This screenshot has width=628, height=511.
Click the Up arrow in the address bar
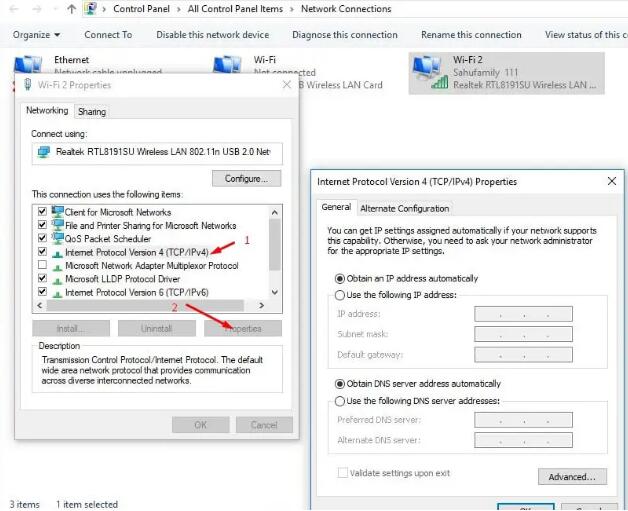tap(72, 9)
